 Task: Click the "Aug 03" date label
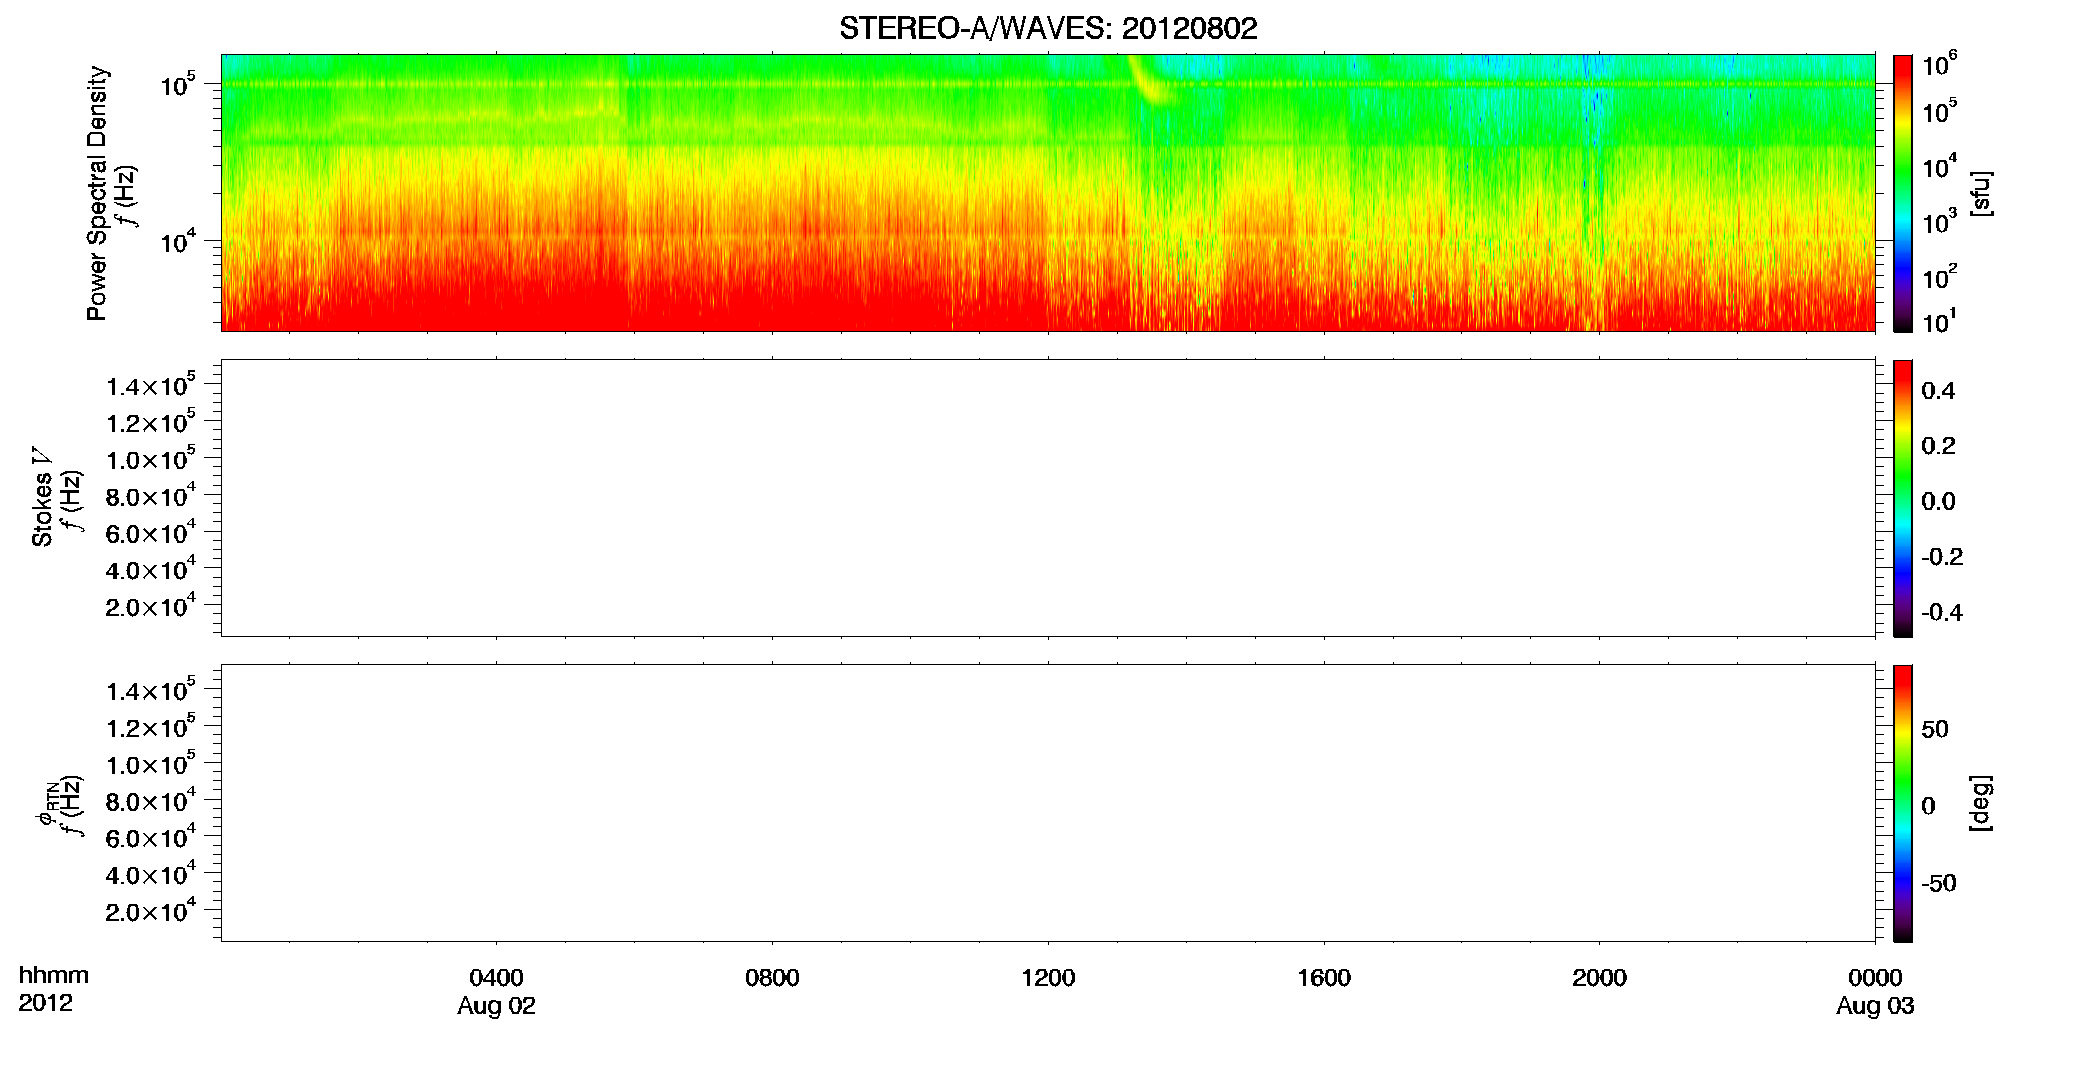[x=1875, y=1007]
